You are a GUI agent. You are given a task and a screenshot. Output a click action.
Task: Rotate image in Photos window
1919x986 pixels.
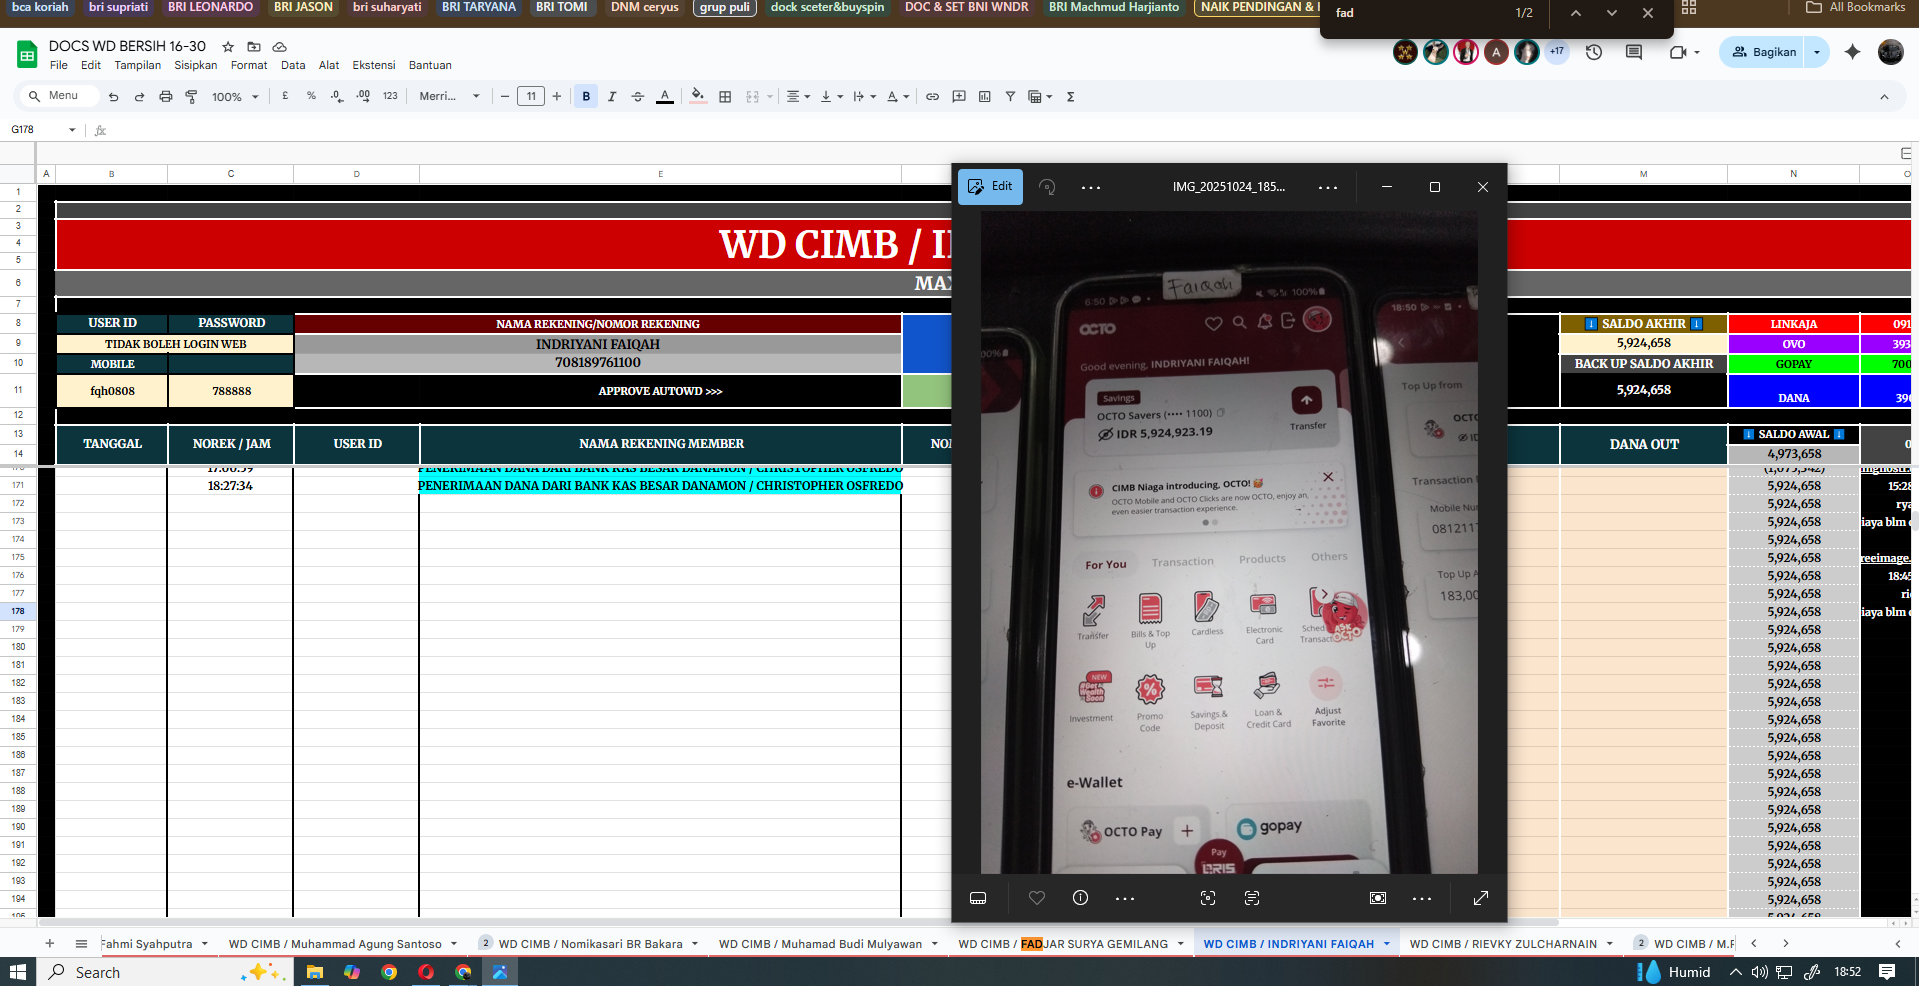click(x=1047, y=187)
